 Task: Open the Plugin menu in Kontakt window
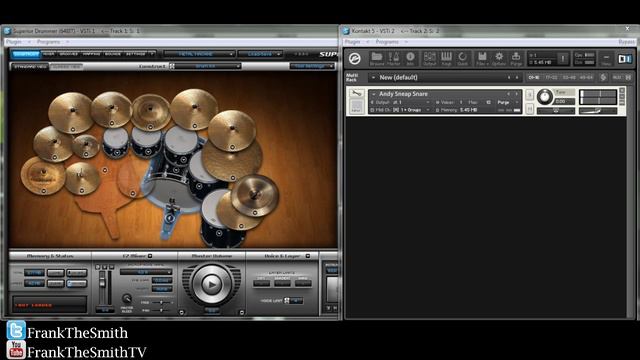click(x=352, y=42)
